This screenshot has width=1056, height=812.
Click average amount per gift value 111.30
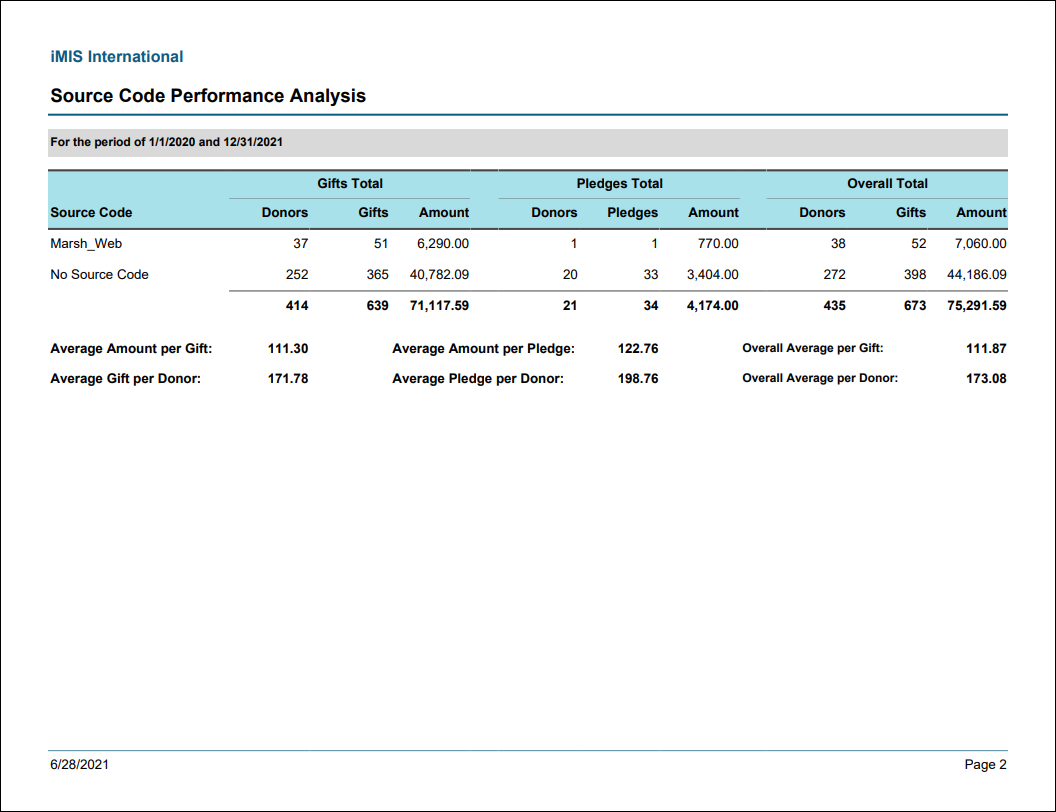288,349
